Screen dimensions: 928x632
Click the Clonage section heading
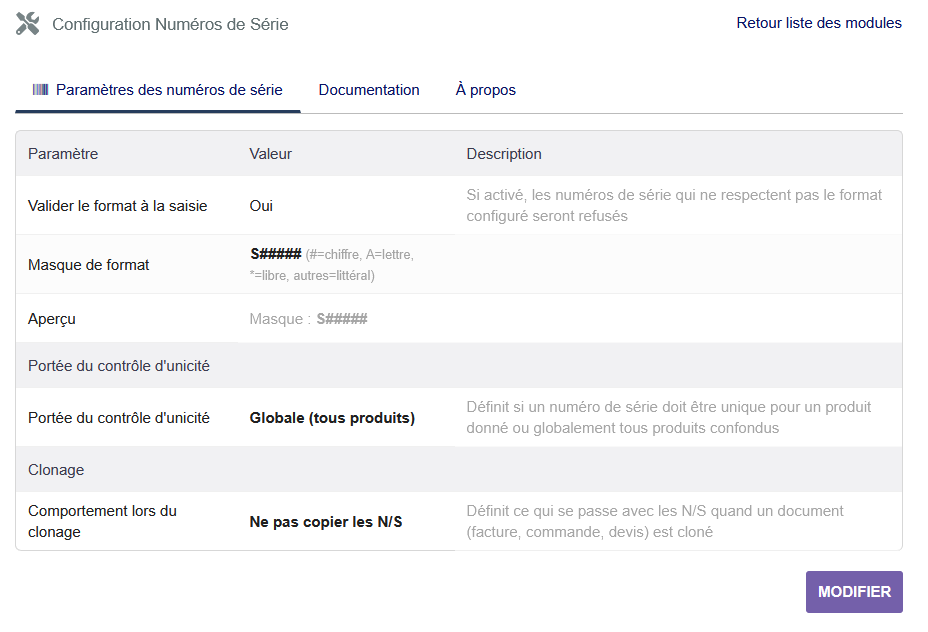[56, 470]
